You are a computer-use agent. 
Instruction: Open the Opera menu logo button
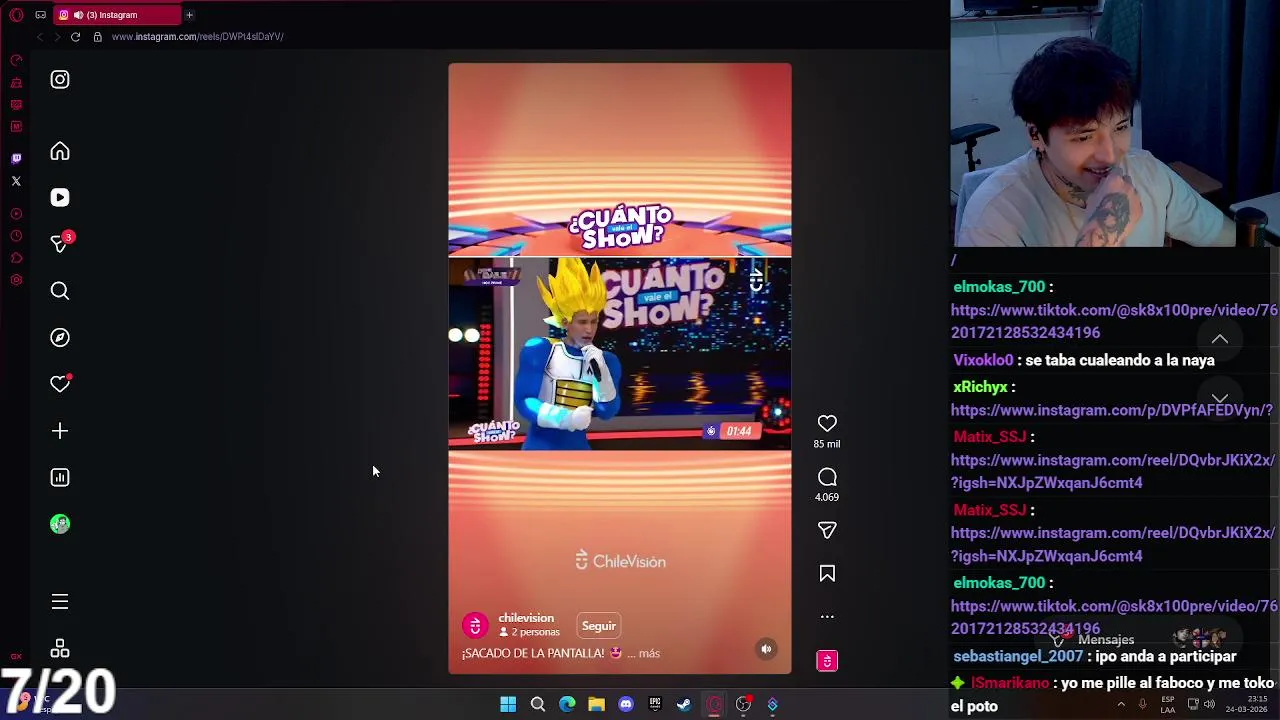point(16,15)
